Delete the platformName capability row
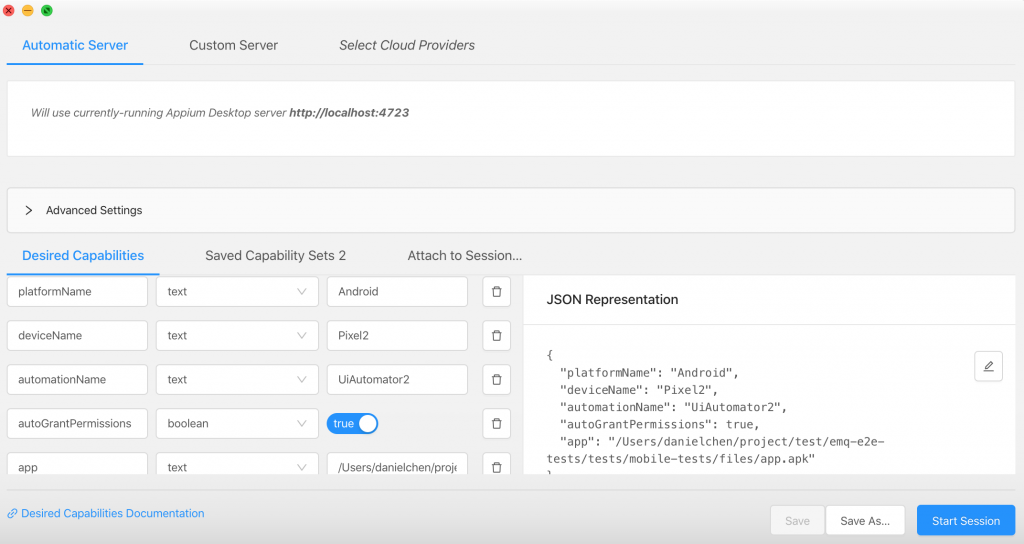The height and width of the screenshot is (544, 1024). (x=496, y=292)
